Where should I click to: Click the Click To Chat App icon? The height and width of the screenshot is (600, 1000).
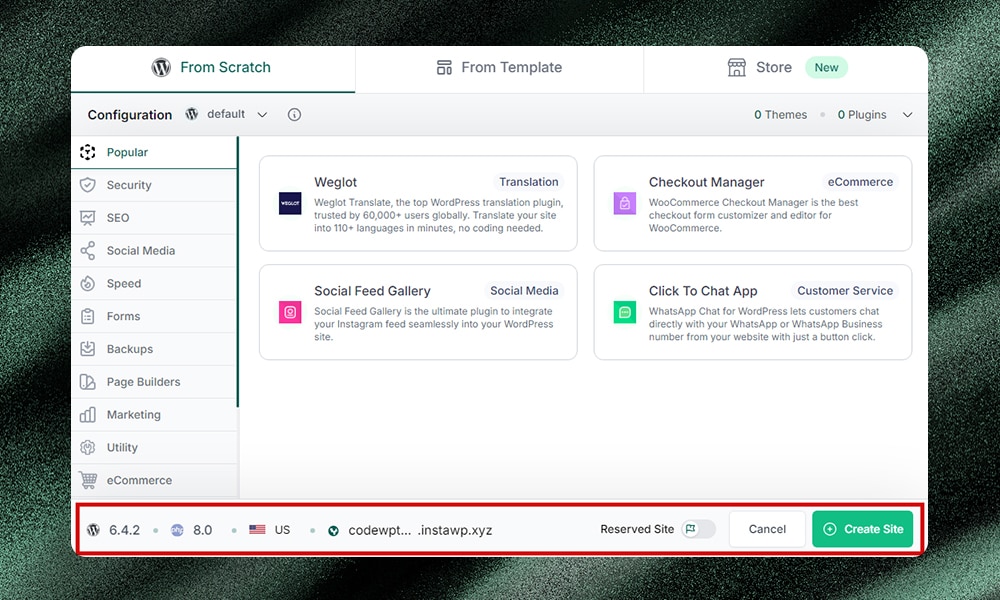click(624, 312)
